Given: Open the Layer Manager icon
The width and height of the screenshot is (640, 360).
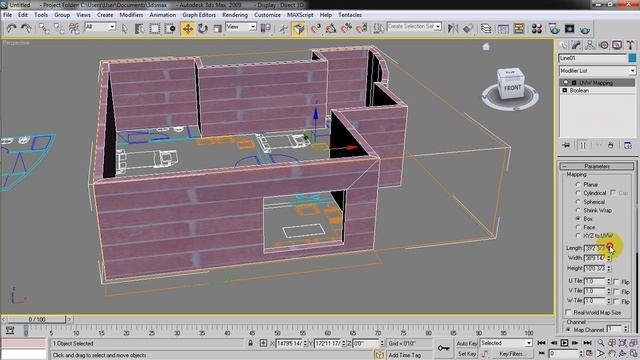Looking at the screenshot, I should click(486, 29).
